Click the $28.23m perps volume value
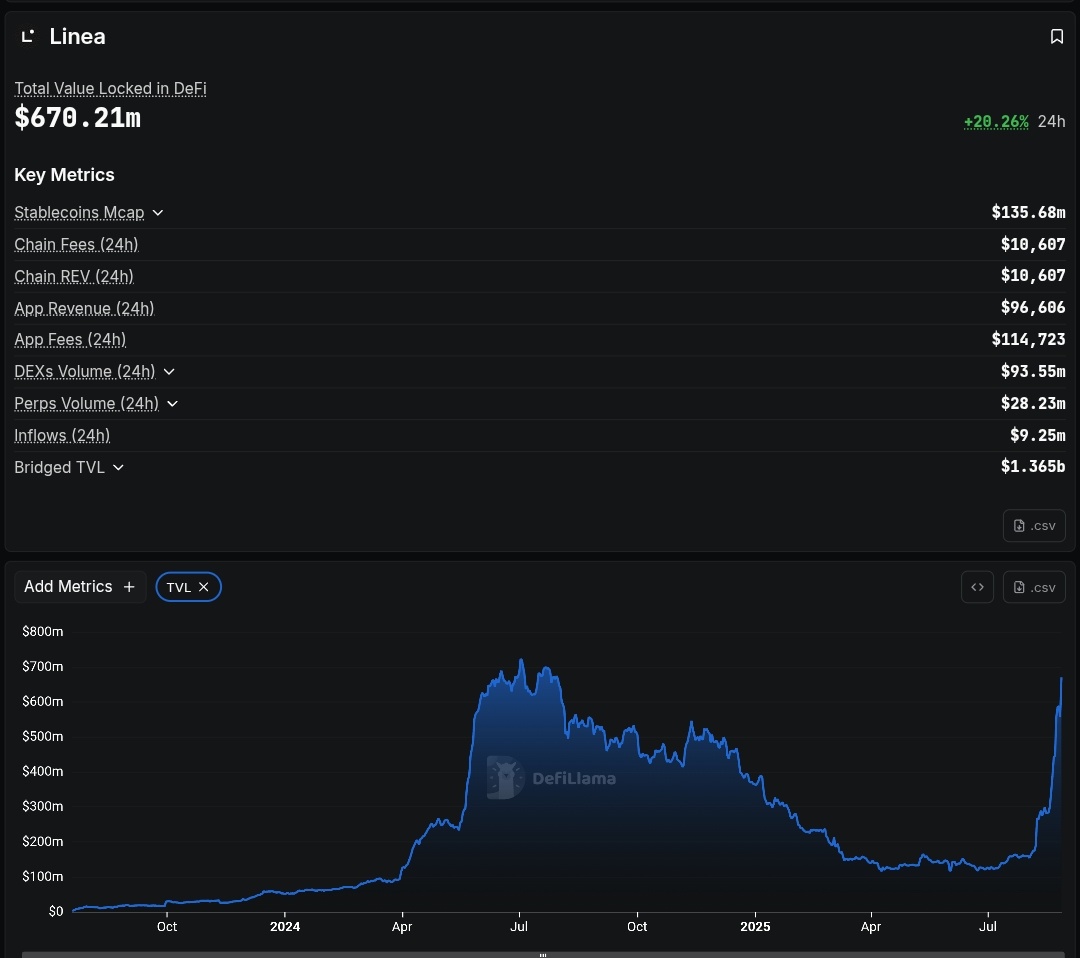This screenshot has width=1080, height=958. pyautogui.click(x=1033, y=403)
